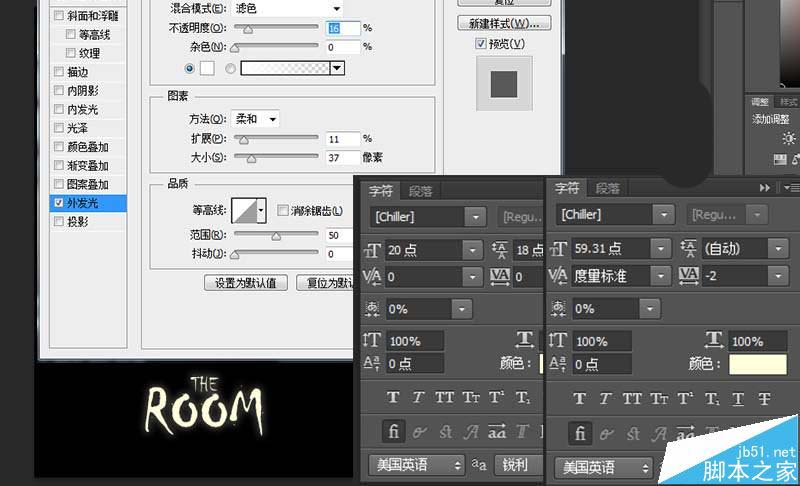The image size is (800, 486).
Task: Toggle fi ligatures in the 59.31 点 Character panel
Action: click(580, 433)
